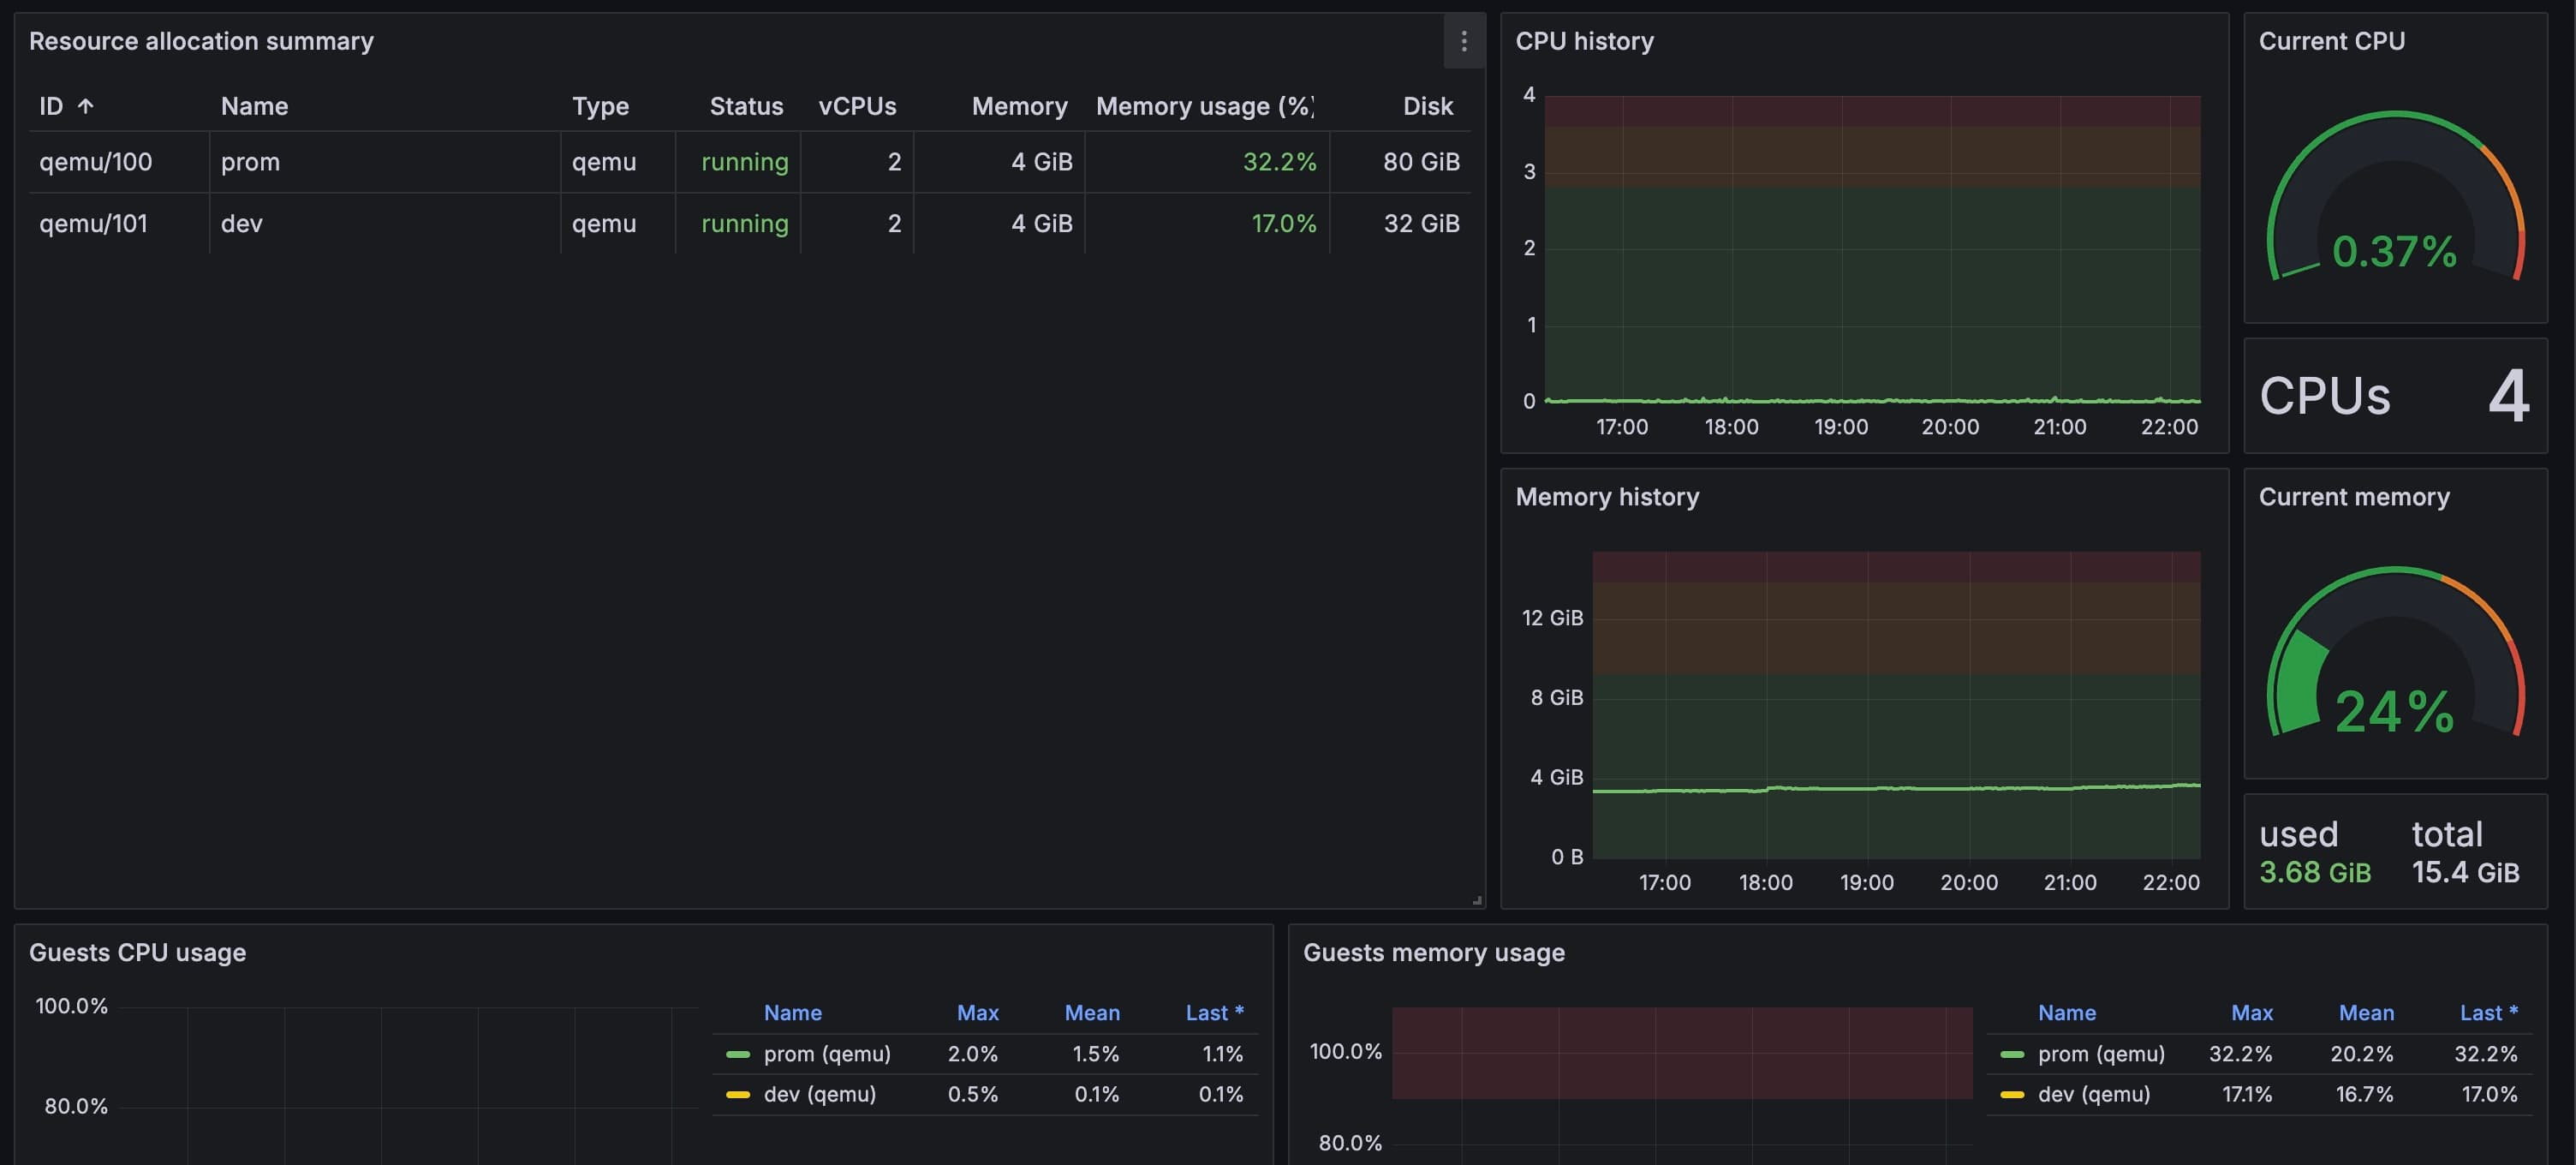Click the 17.0% memory usage cell in table
Image resolution: width=2576 pixels, height=1165 pixels.
click(x=1207, y=223)
